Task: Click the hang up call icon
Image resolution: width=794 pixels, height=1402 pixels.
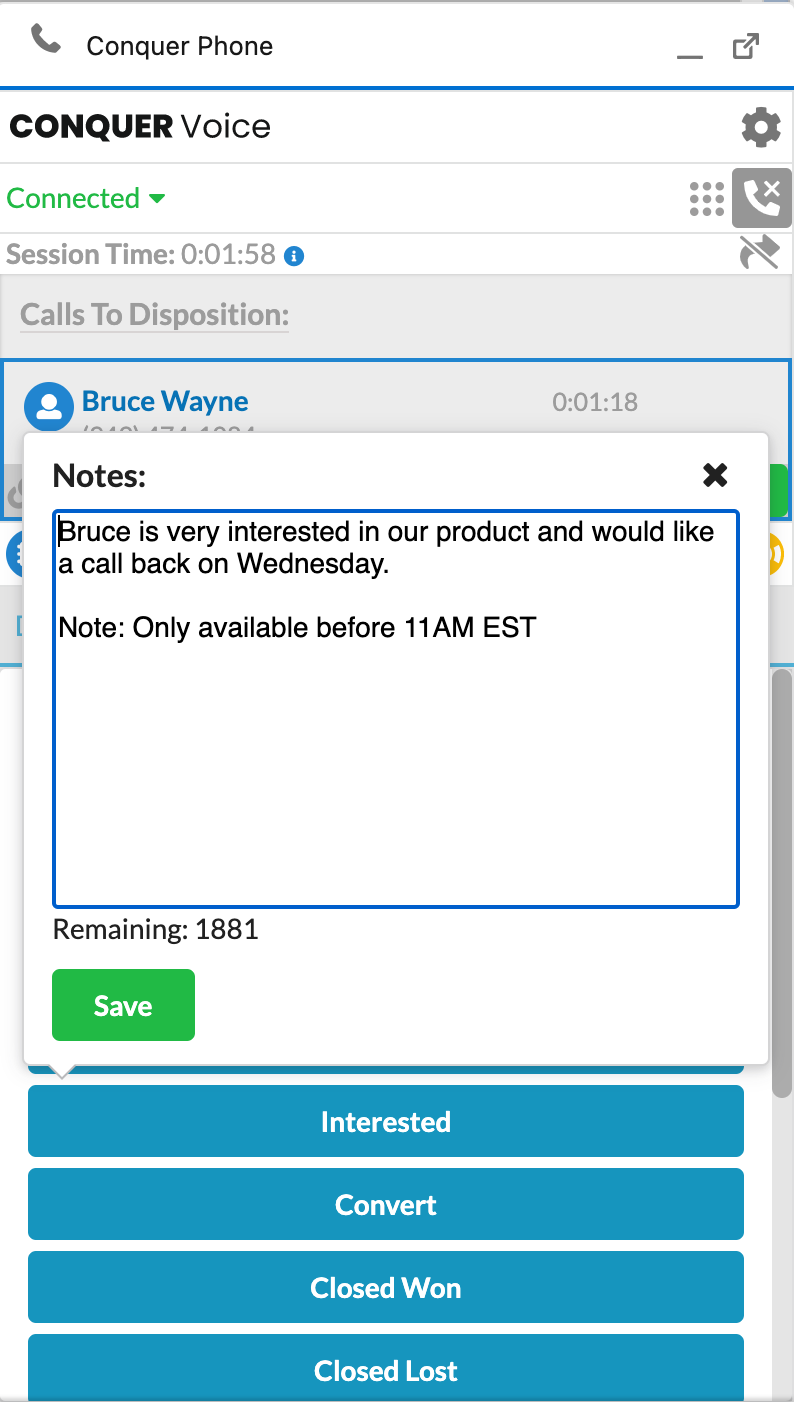Action: (x=762, y=198)
